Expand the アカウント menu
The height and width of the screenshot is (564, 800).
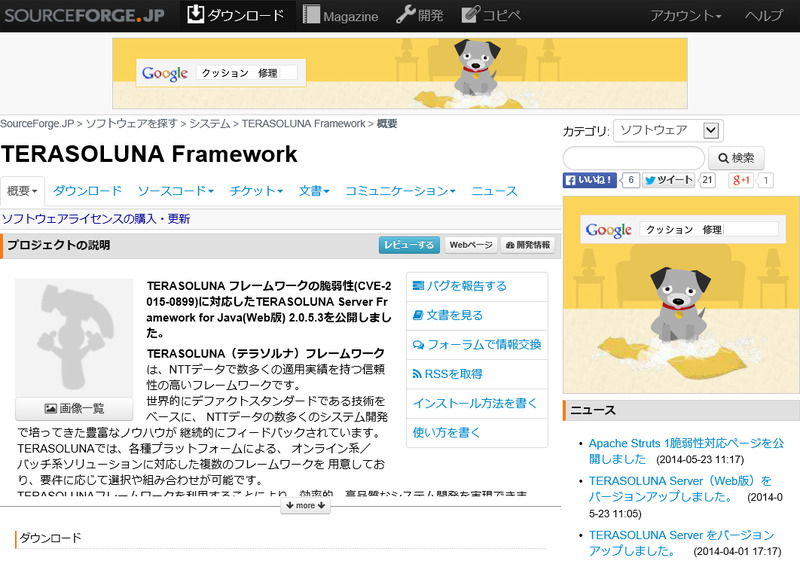pyautogui.click(x=685, y=16)
